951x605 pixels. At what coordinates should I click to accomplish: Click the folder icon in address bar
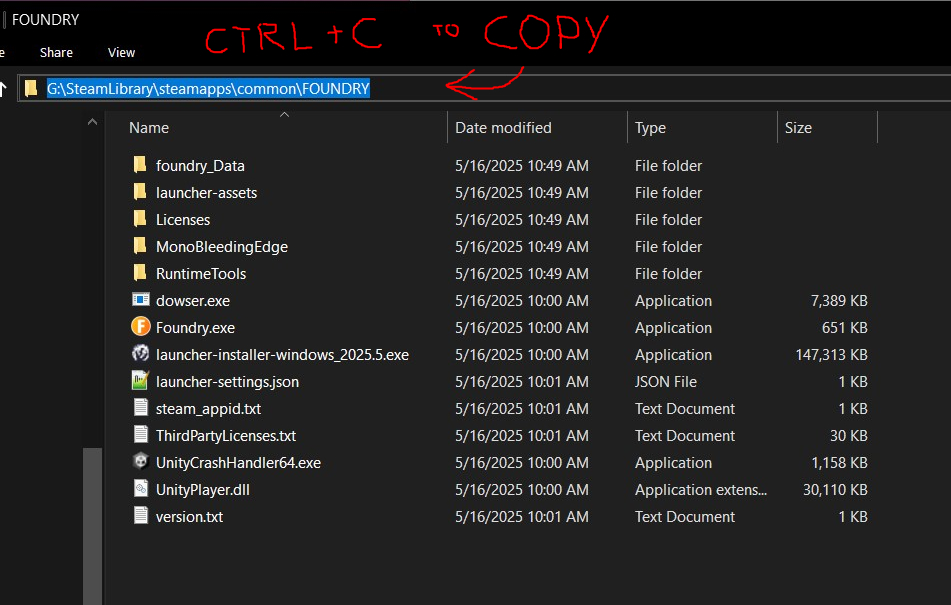(x=31, y=89)
